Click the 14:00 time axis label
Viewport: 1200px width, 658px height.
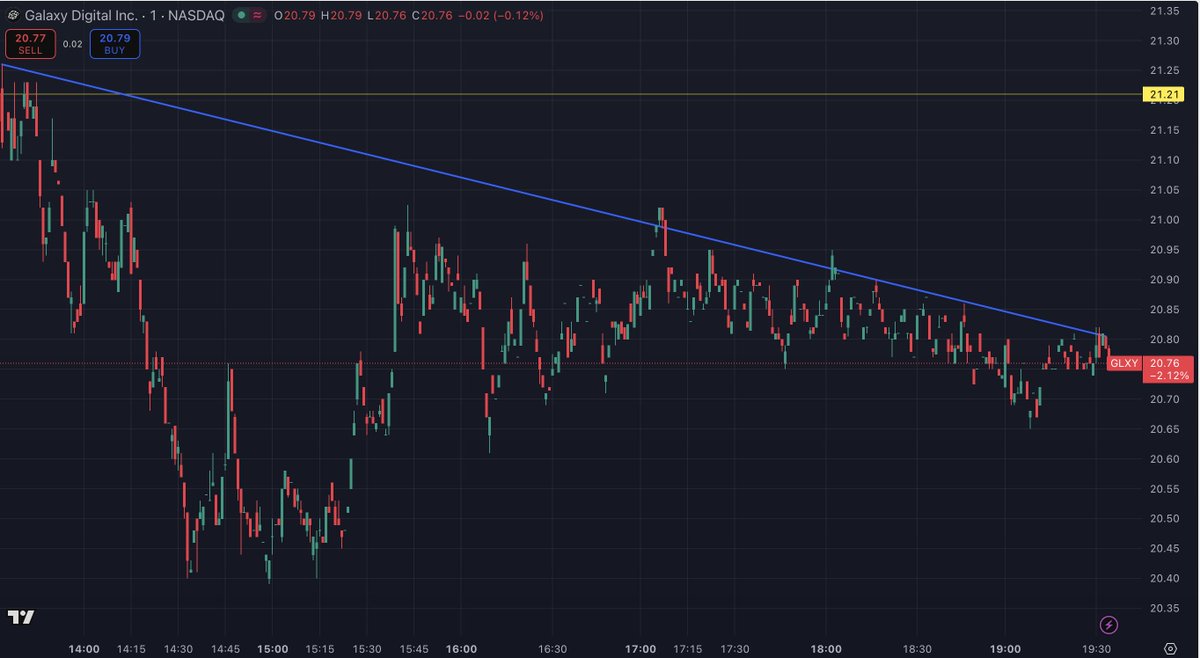coord(84,649)
